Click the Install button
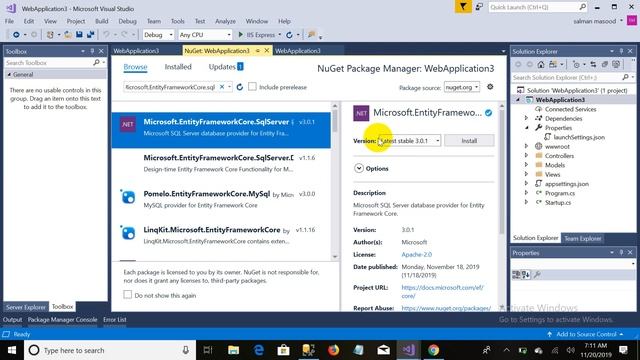 click(x=469, y=140)
